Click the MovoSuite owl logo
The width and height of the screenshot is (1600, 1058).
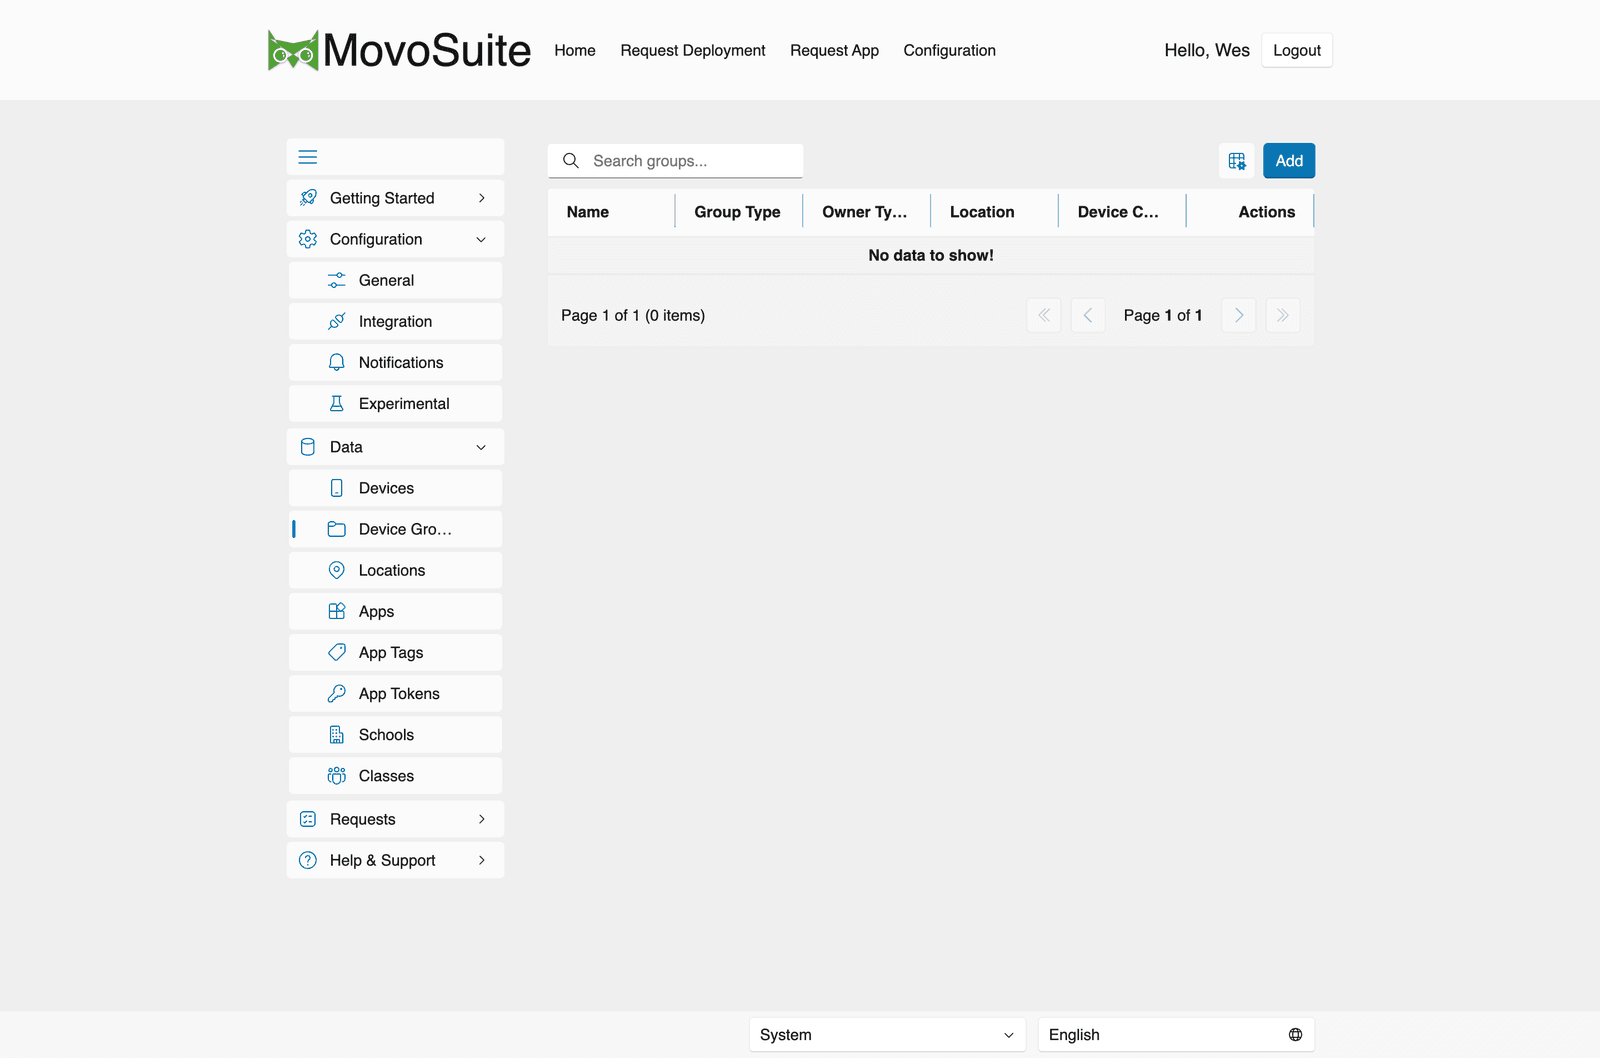293,50
